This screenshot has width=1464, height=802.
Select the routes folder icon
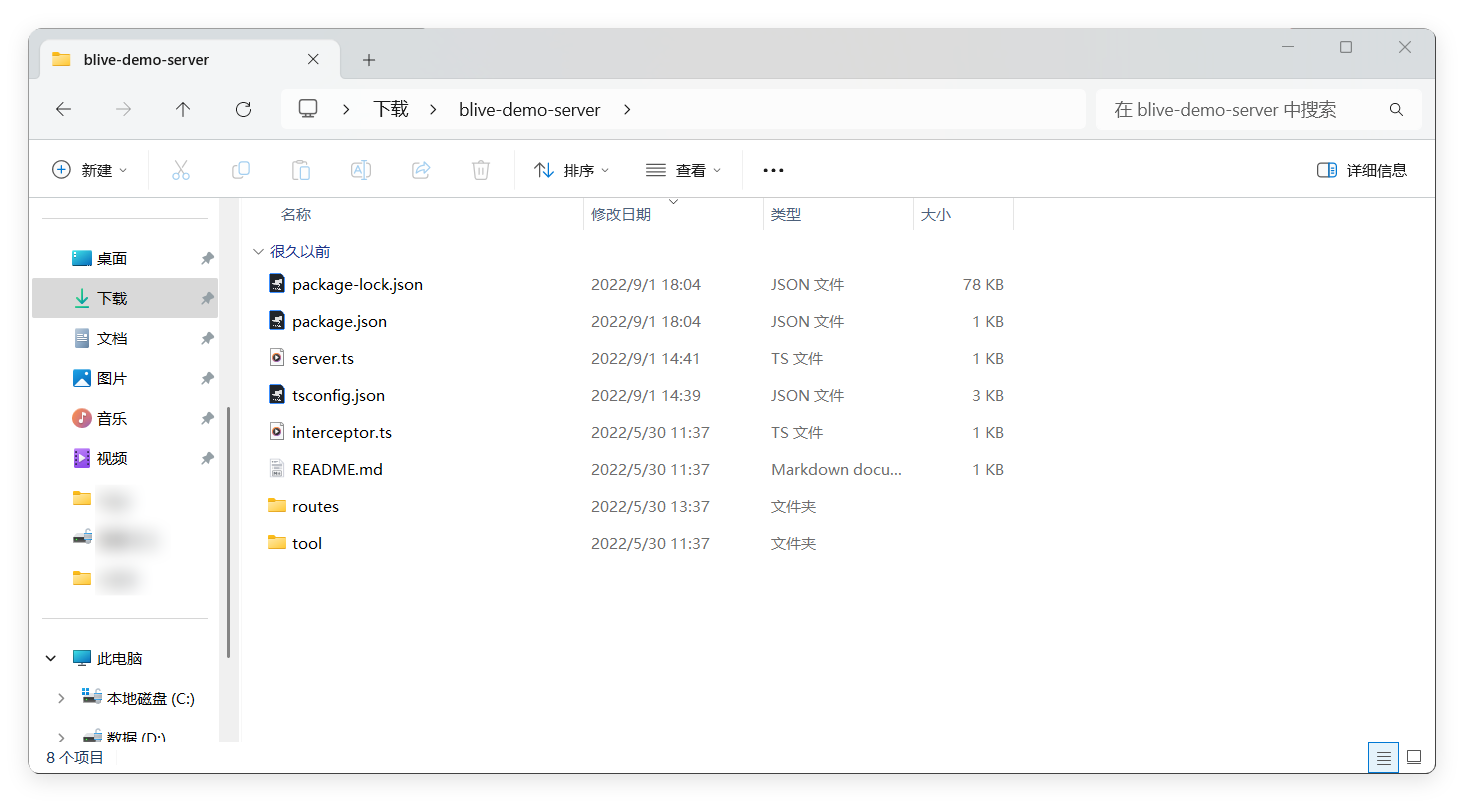coord(277,506)
